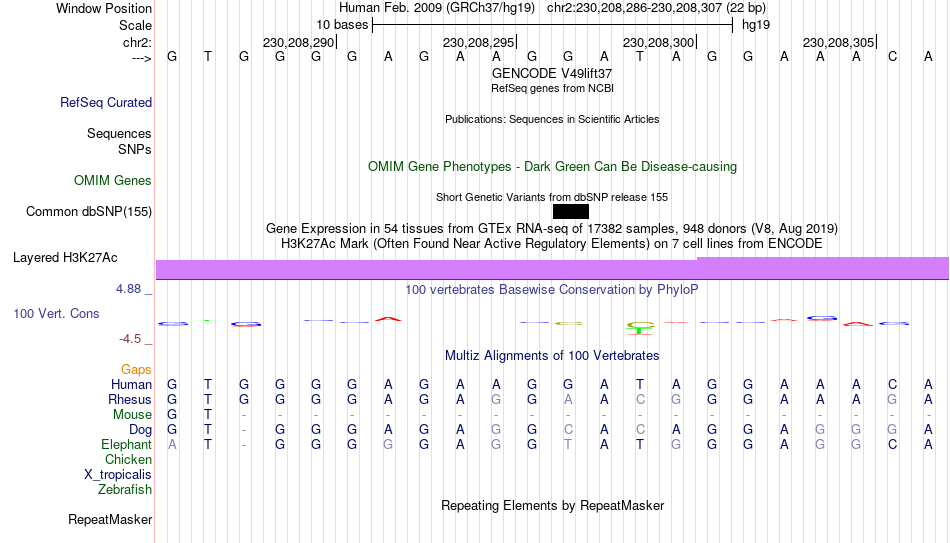This screenshot has height=543, width=950.
Task: Click 100 vertebrates Basewise Conservation title
Action: tap(552, 290)
